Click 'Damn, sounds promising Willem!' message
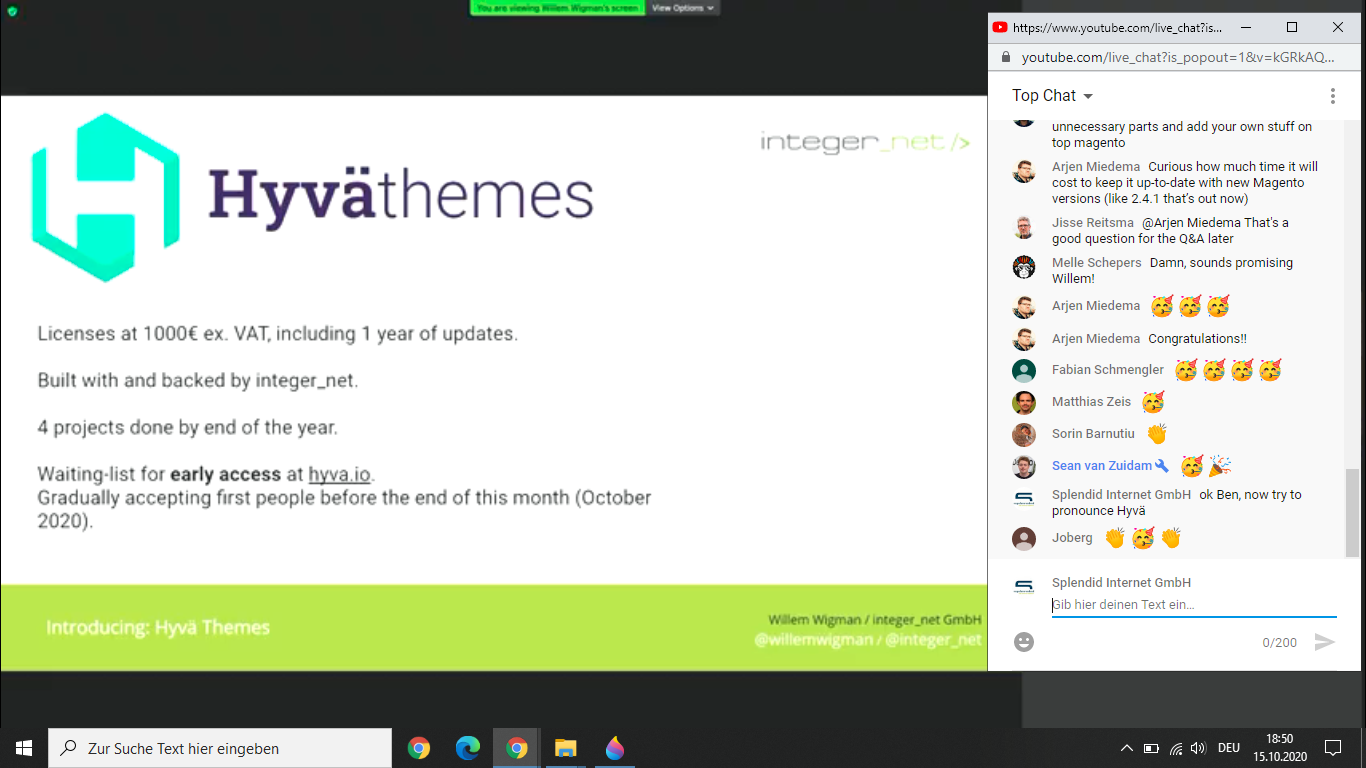1366x768 pixels. click(1172, 271)
